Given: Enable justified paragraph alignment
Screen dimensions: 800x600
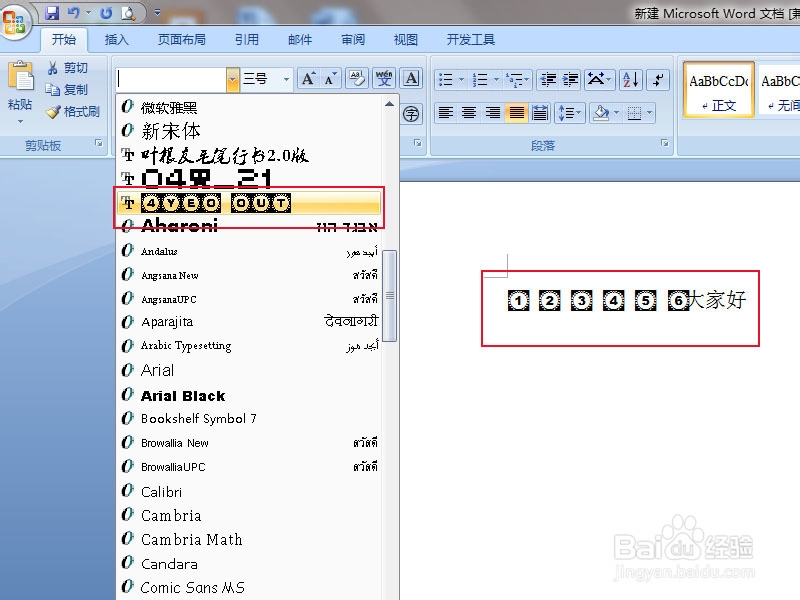Looking at the screenshot, I should coord(515,113).
